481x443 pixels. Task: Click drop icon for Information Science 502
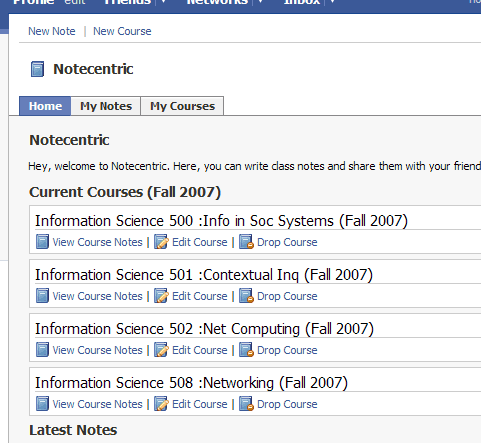(x=246, y=350)
